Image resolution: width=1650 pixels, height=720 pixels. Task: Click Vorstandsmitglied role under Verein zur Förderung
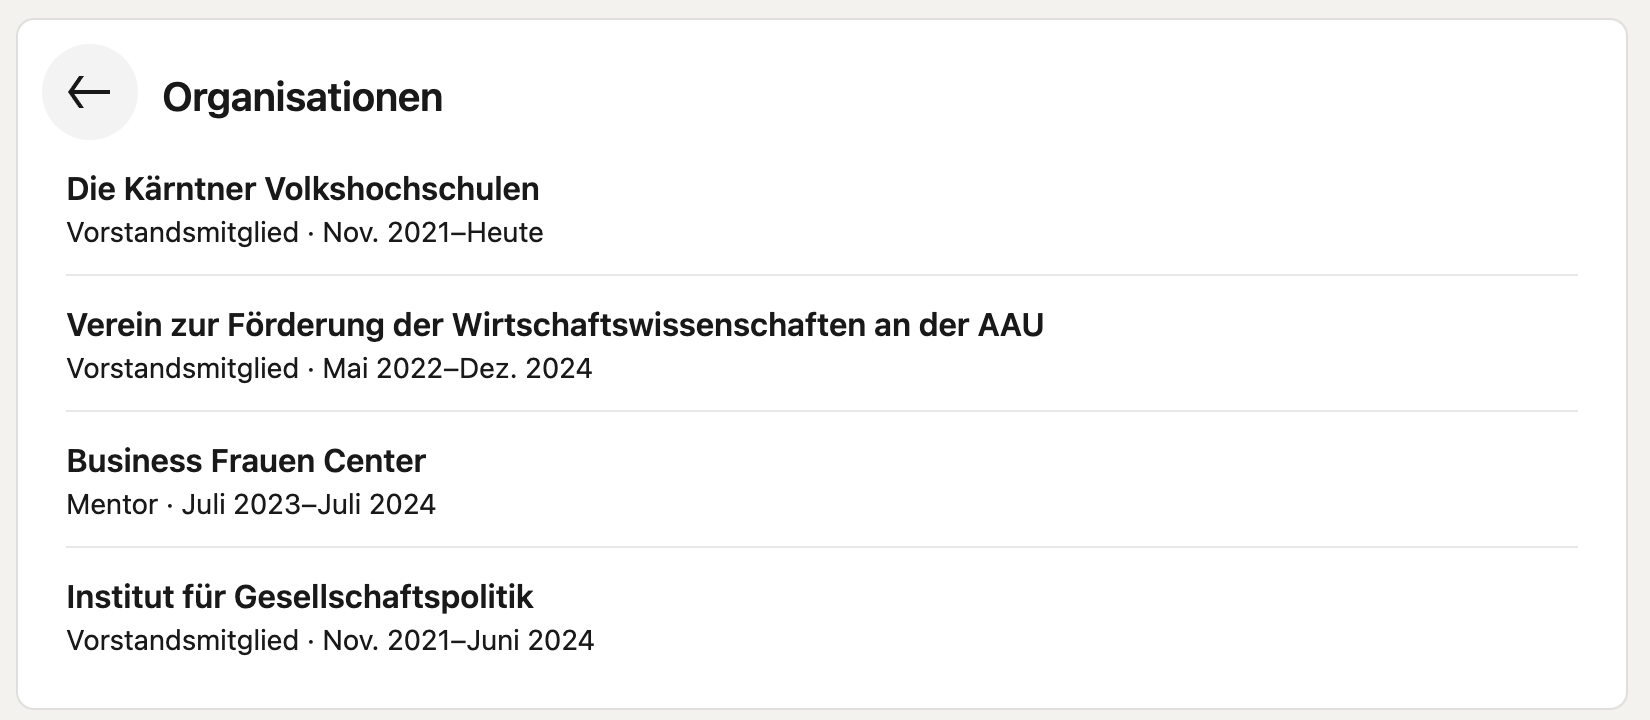(x=182, y=369)
